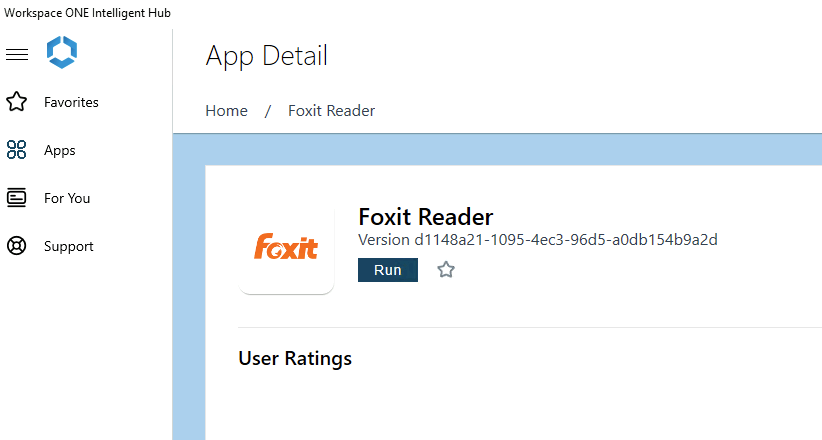The width and height of the screenshot is (822, 440).
Task: Open the Support section label
Action: pyautogui.click(x=69, y=246)
